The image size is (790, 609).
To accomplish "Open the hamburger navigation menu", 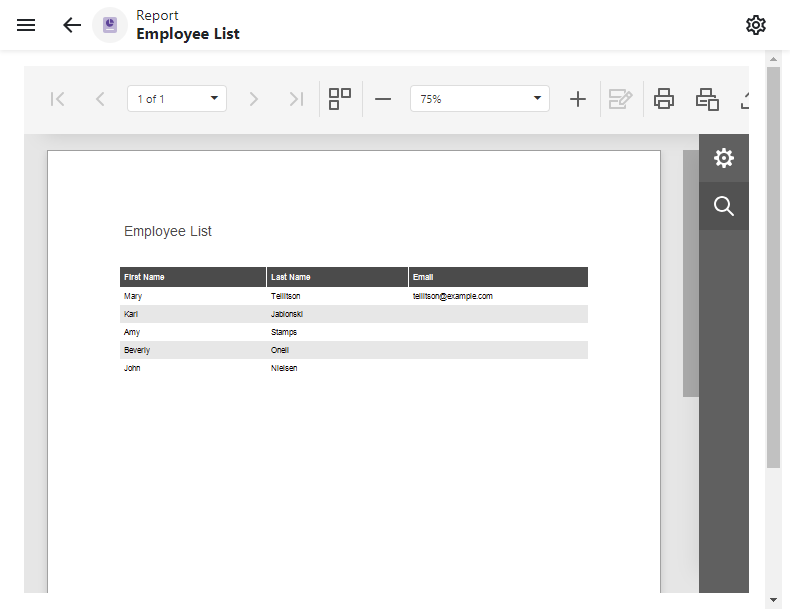I will click(26, 25).
